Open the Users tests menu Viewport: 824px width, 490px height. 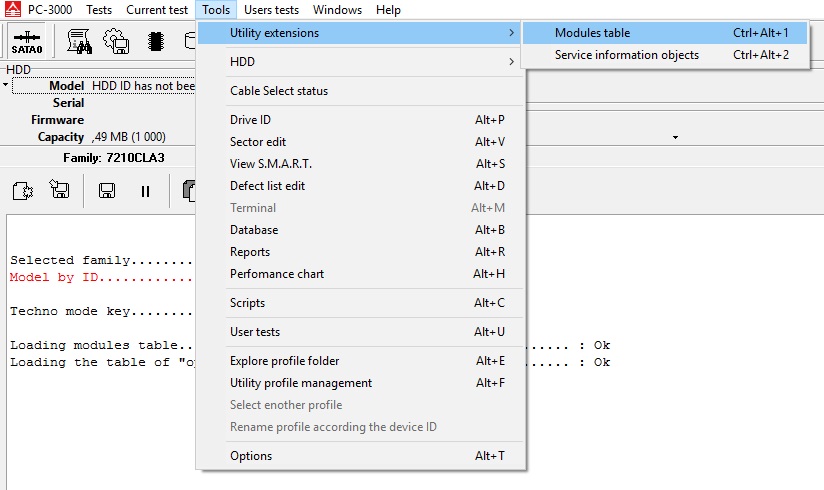(271, 10)
